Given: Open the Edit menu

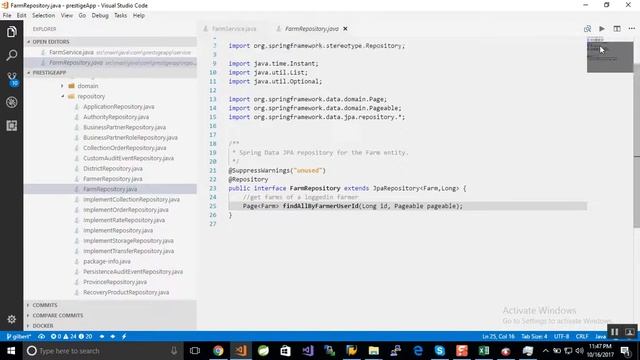Looking at the screenshot, I should (22, 16).
